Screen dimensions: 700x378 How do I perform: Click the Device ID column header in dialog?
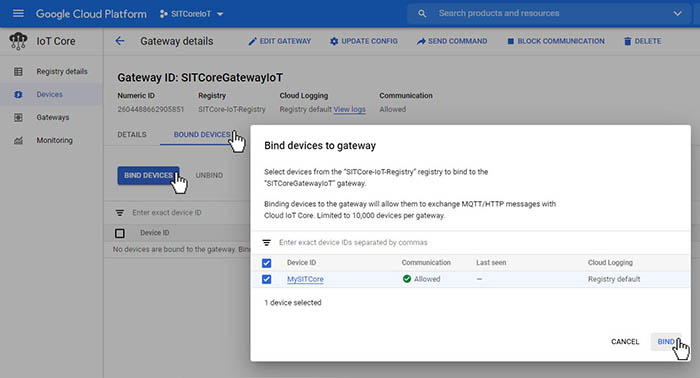click(301, 263)
